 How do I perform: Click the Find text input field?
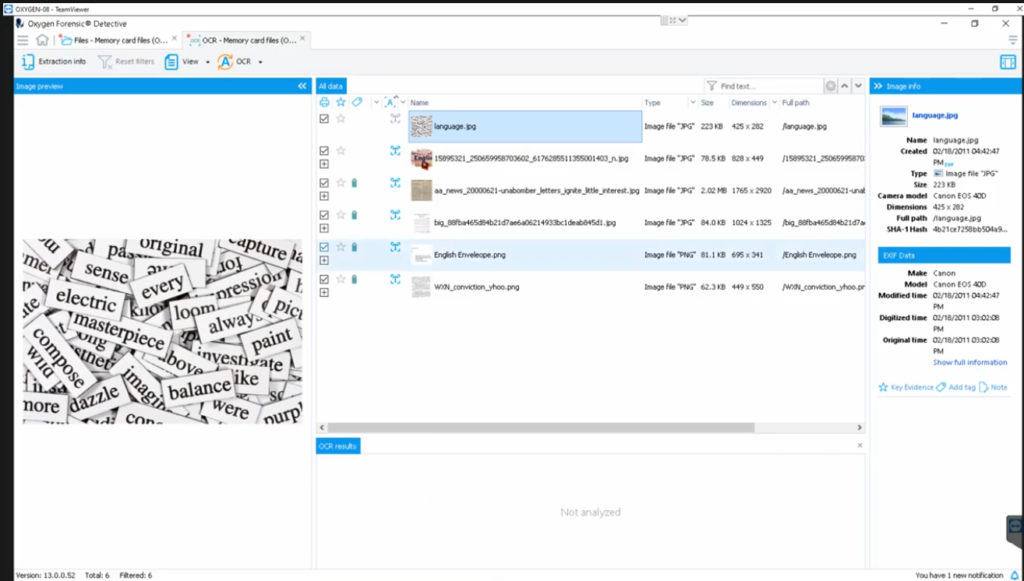tap(769, 86)
